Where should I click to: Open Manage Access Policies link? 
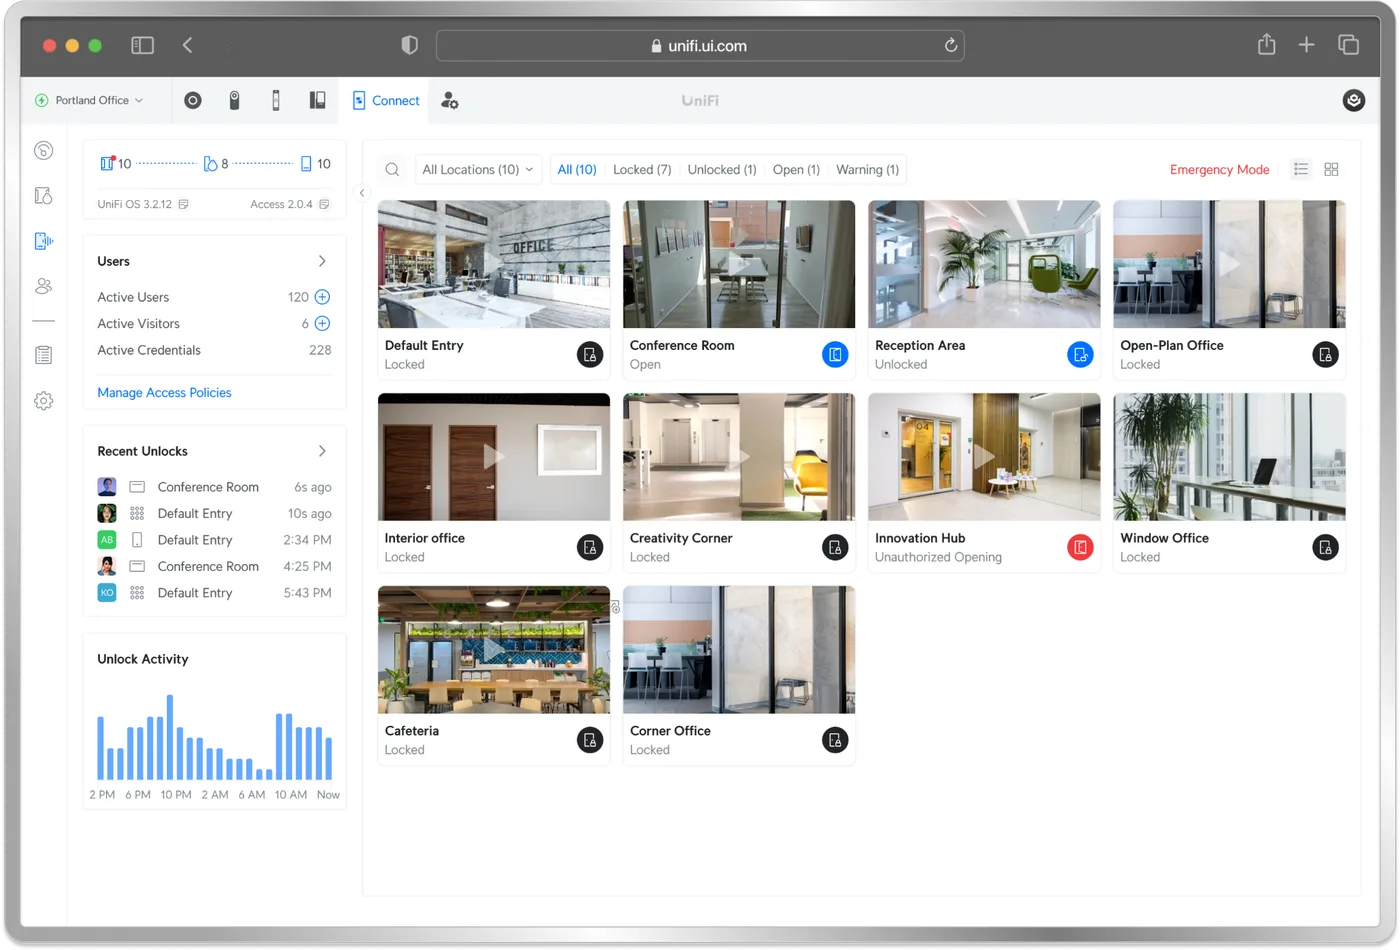pyautogui.click(x=164, y=393)
